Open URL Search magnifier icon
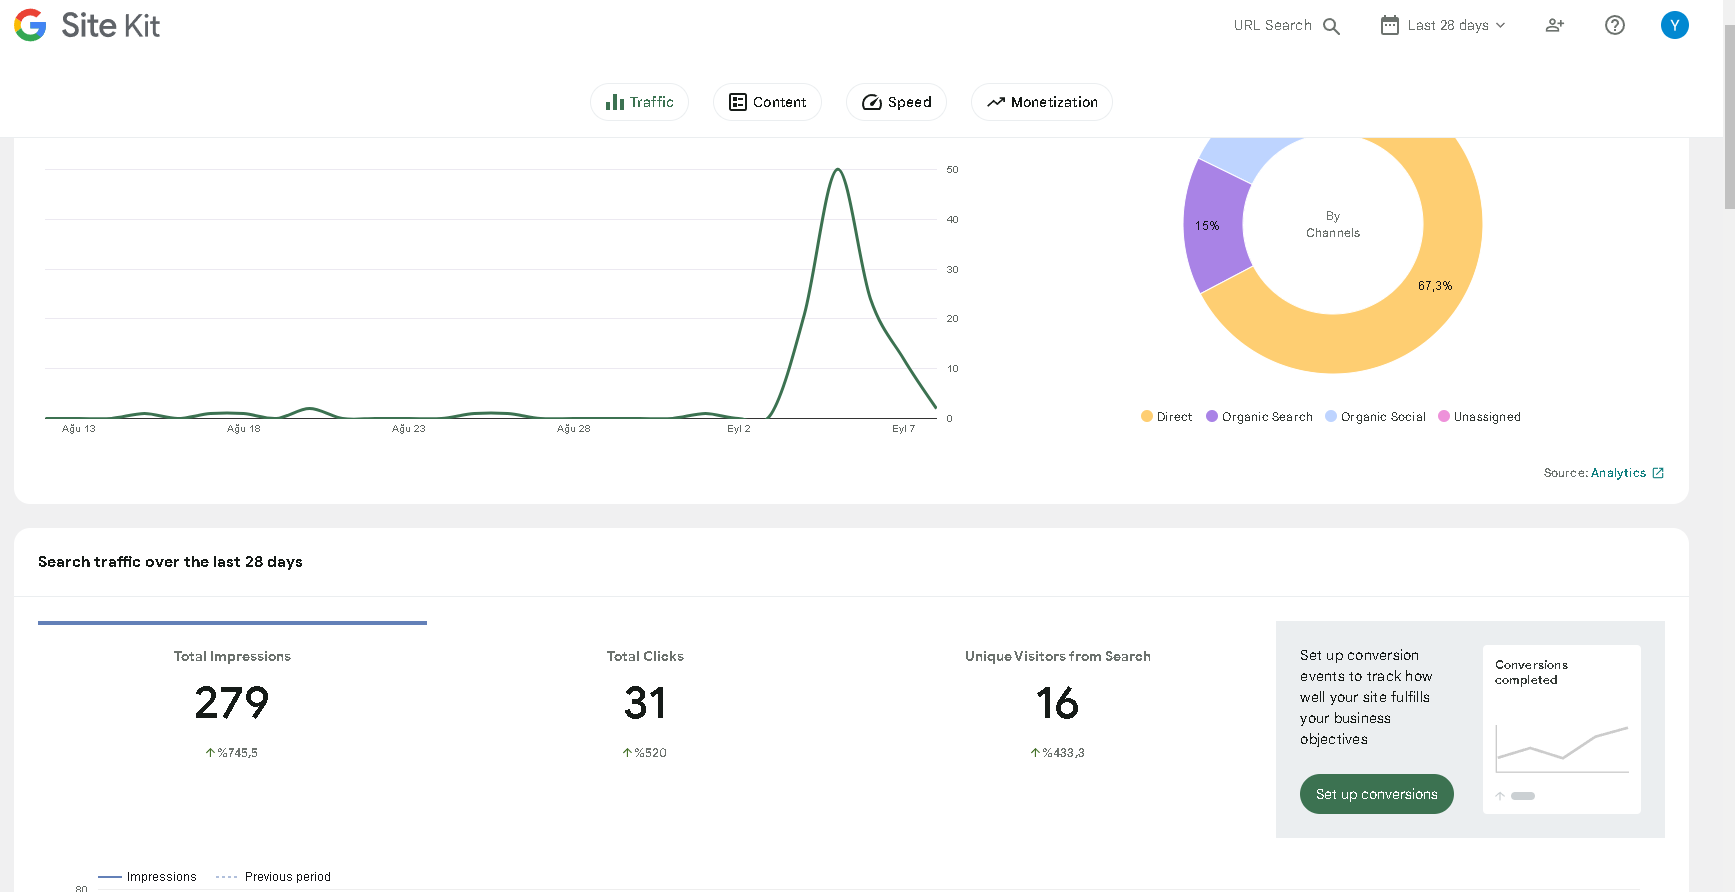The width and height of the screenshot is (1735, 892). (1331, 26)
